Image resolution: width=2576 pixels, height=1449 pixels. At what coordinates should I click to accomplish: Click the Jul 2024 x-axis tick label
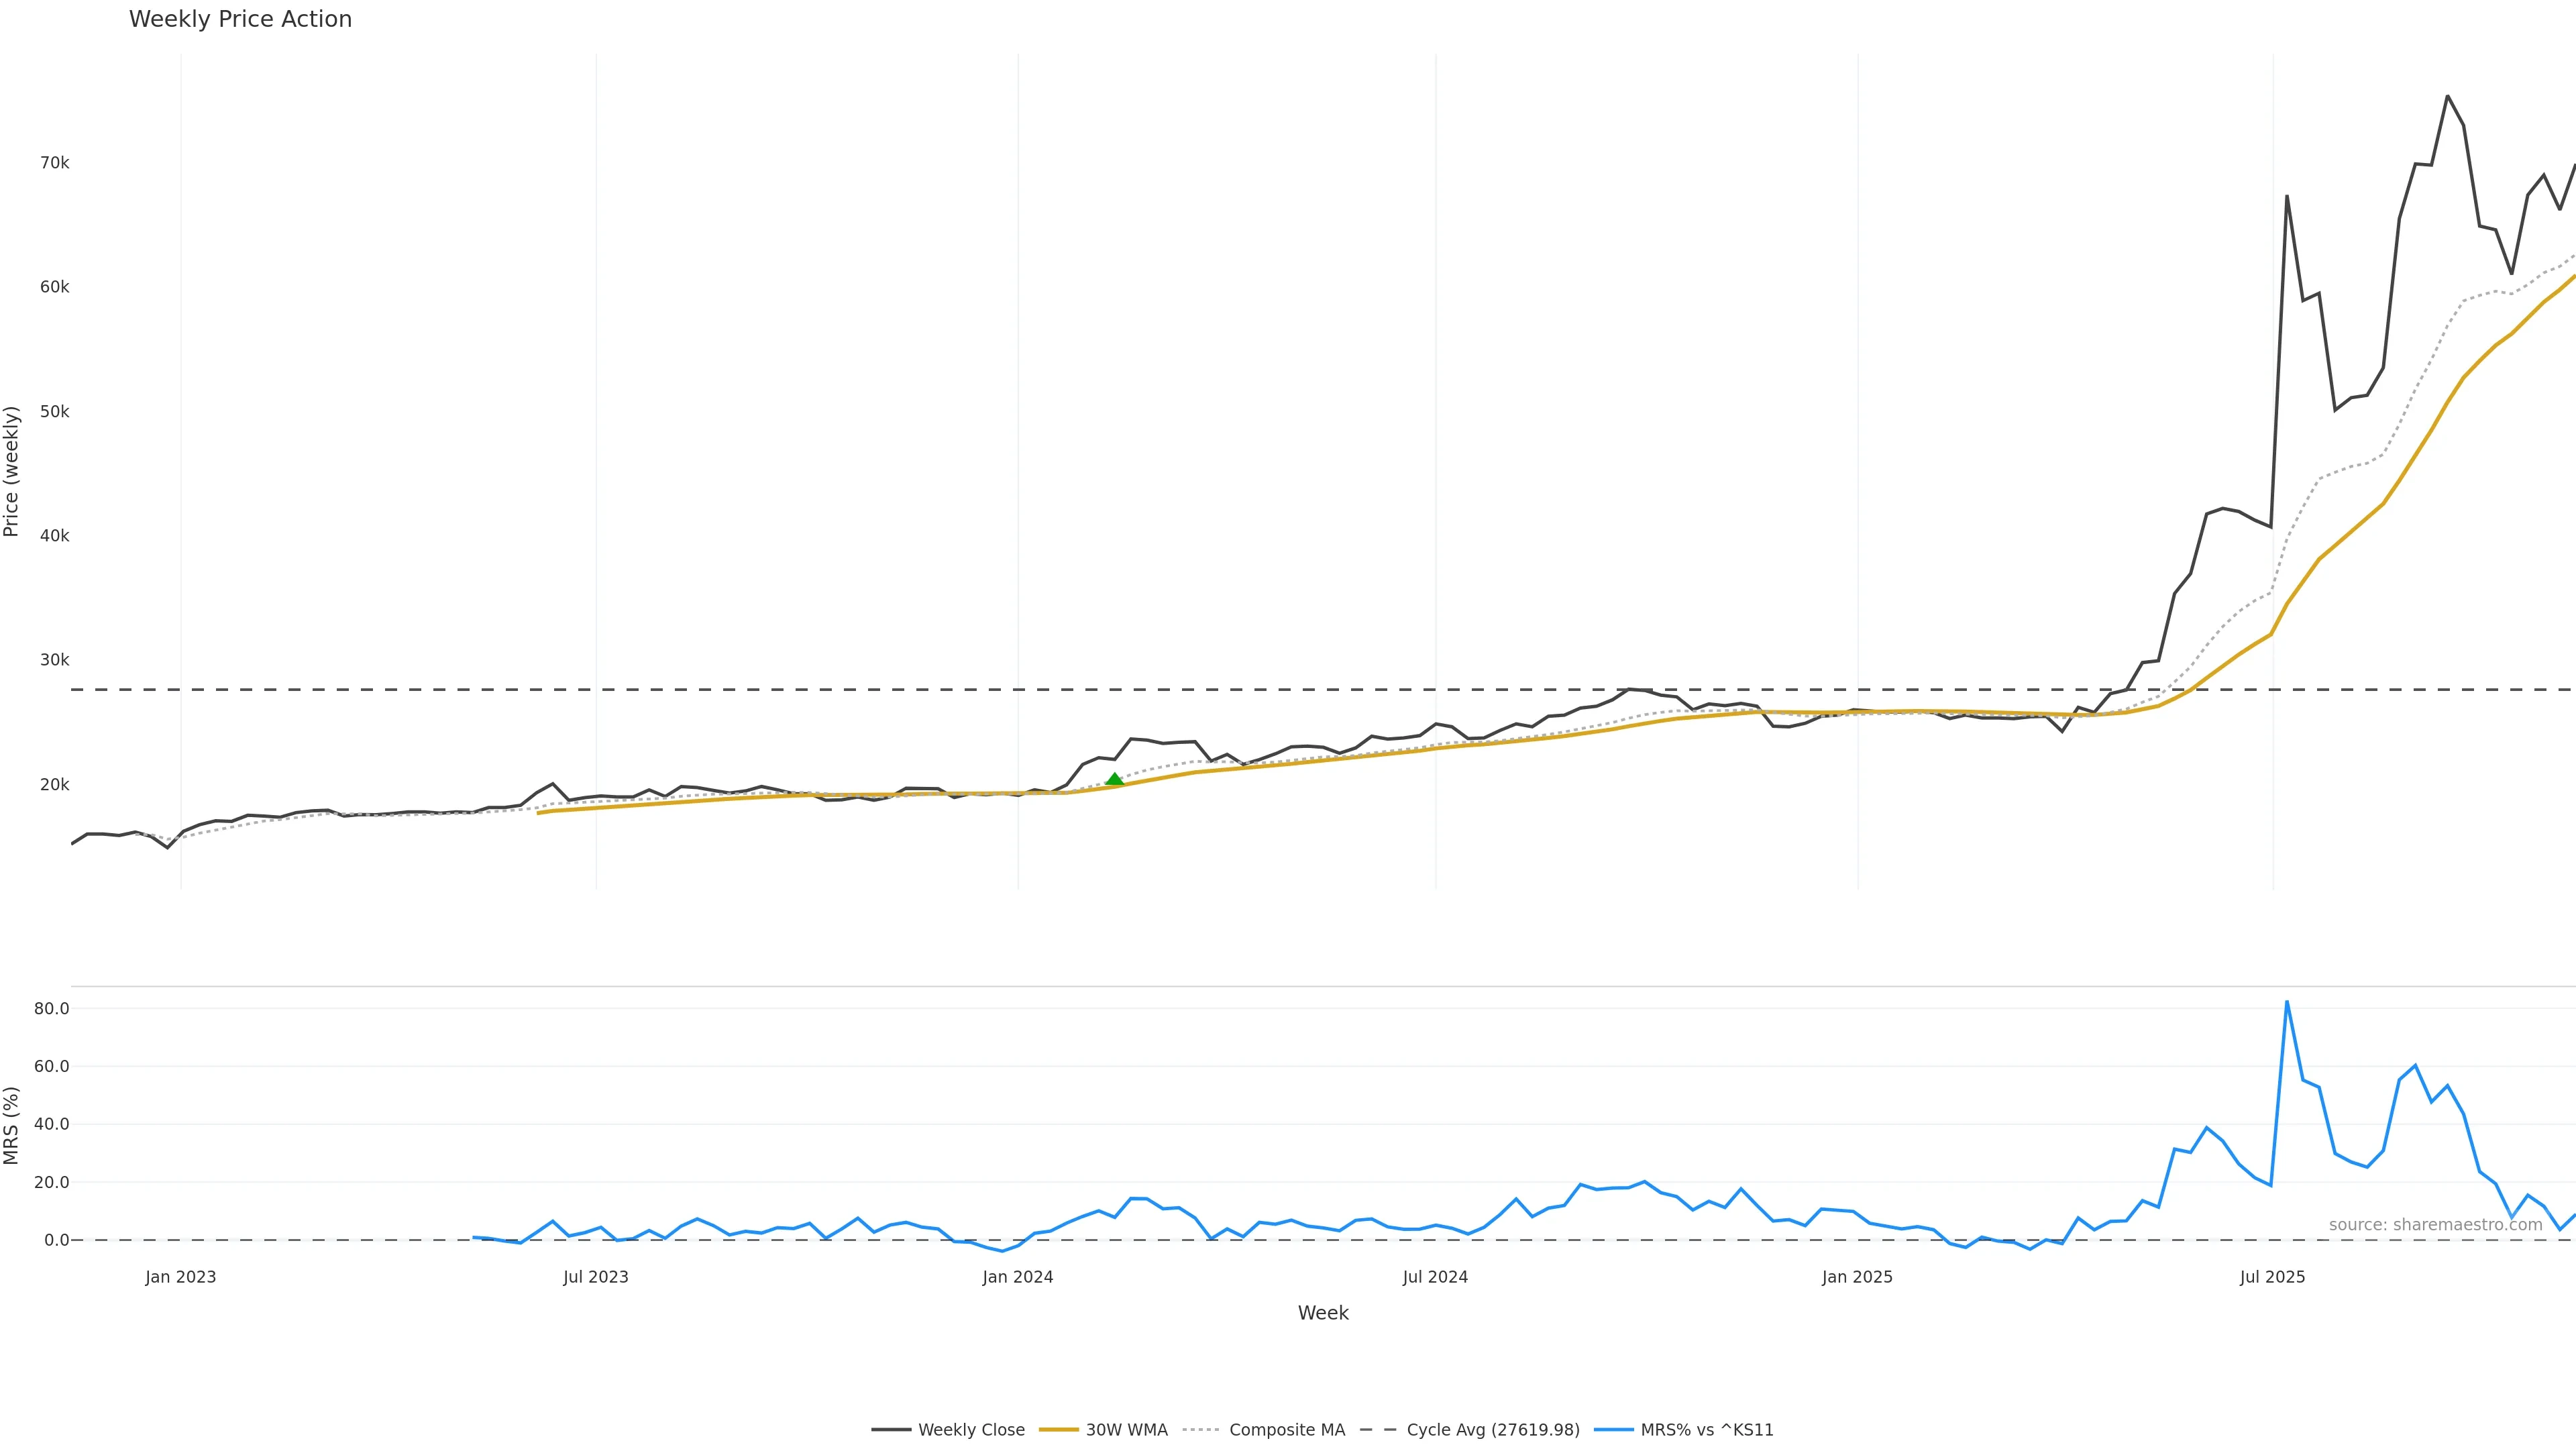[1435, 1277]
